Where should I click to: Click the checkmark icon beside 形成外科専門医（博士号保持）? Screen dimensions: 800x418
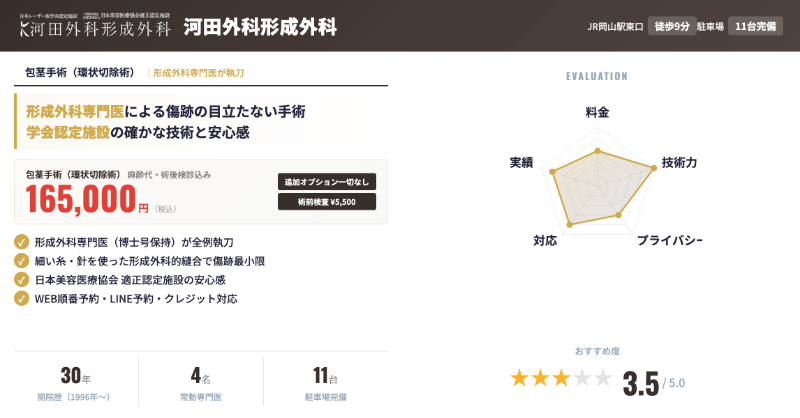pos(21,242)
